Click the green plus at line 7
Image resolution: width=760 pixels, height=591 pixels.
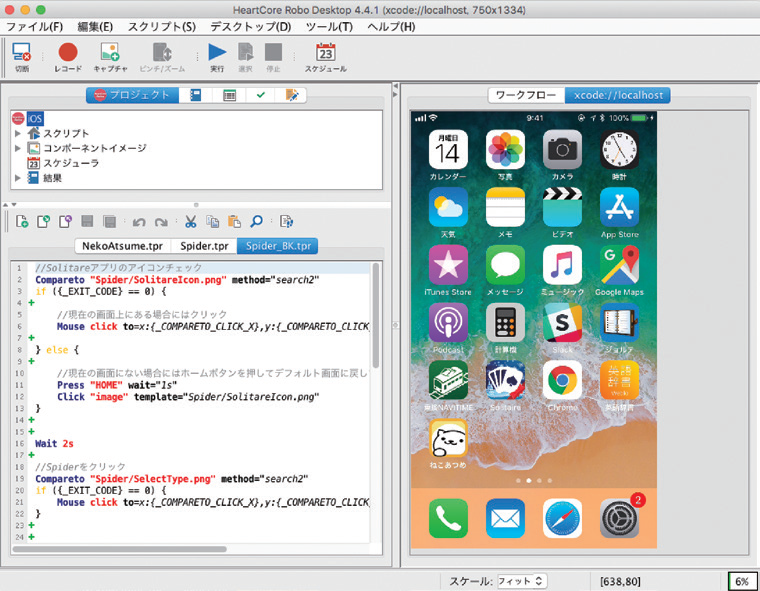[x=32, y=338]
